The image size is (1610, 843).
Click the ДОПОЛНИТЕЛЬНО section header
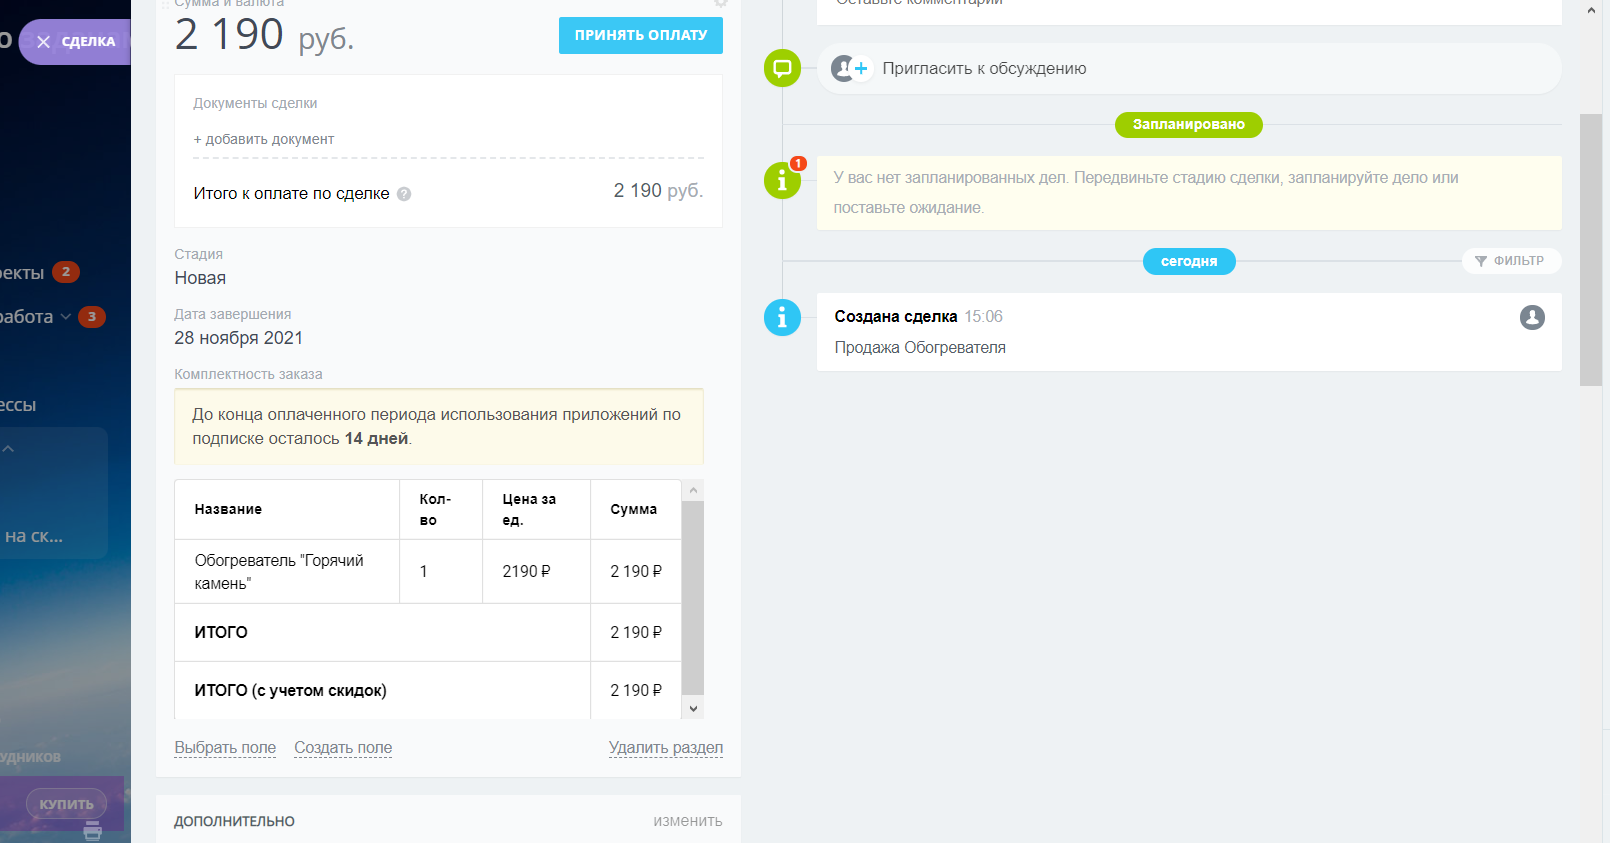[235, 821]
